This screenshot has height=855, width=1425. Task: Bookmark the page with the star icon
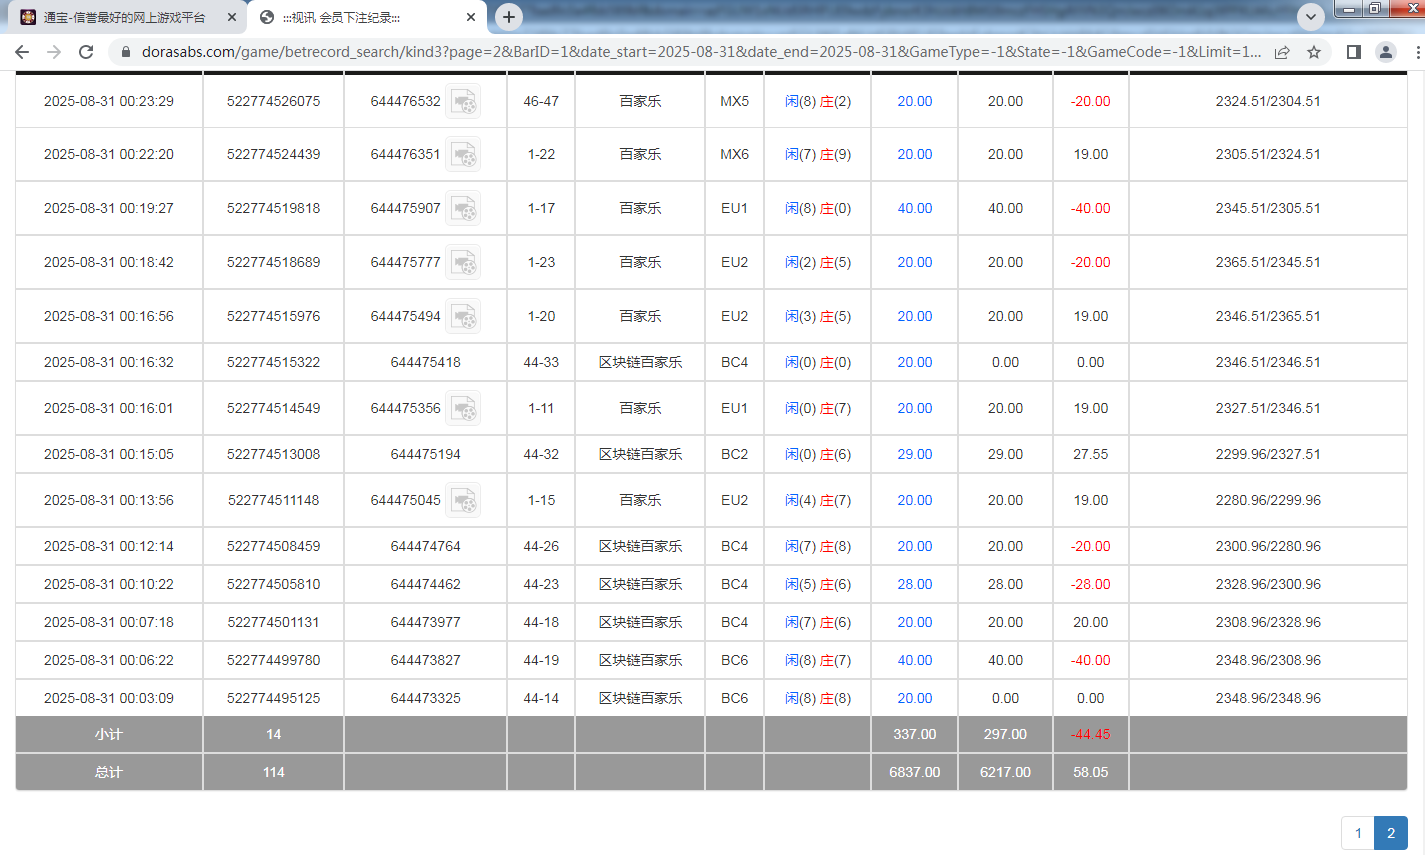point(1315,52)
